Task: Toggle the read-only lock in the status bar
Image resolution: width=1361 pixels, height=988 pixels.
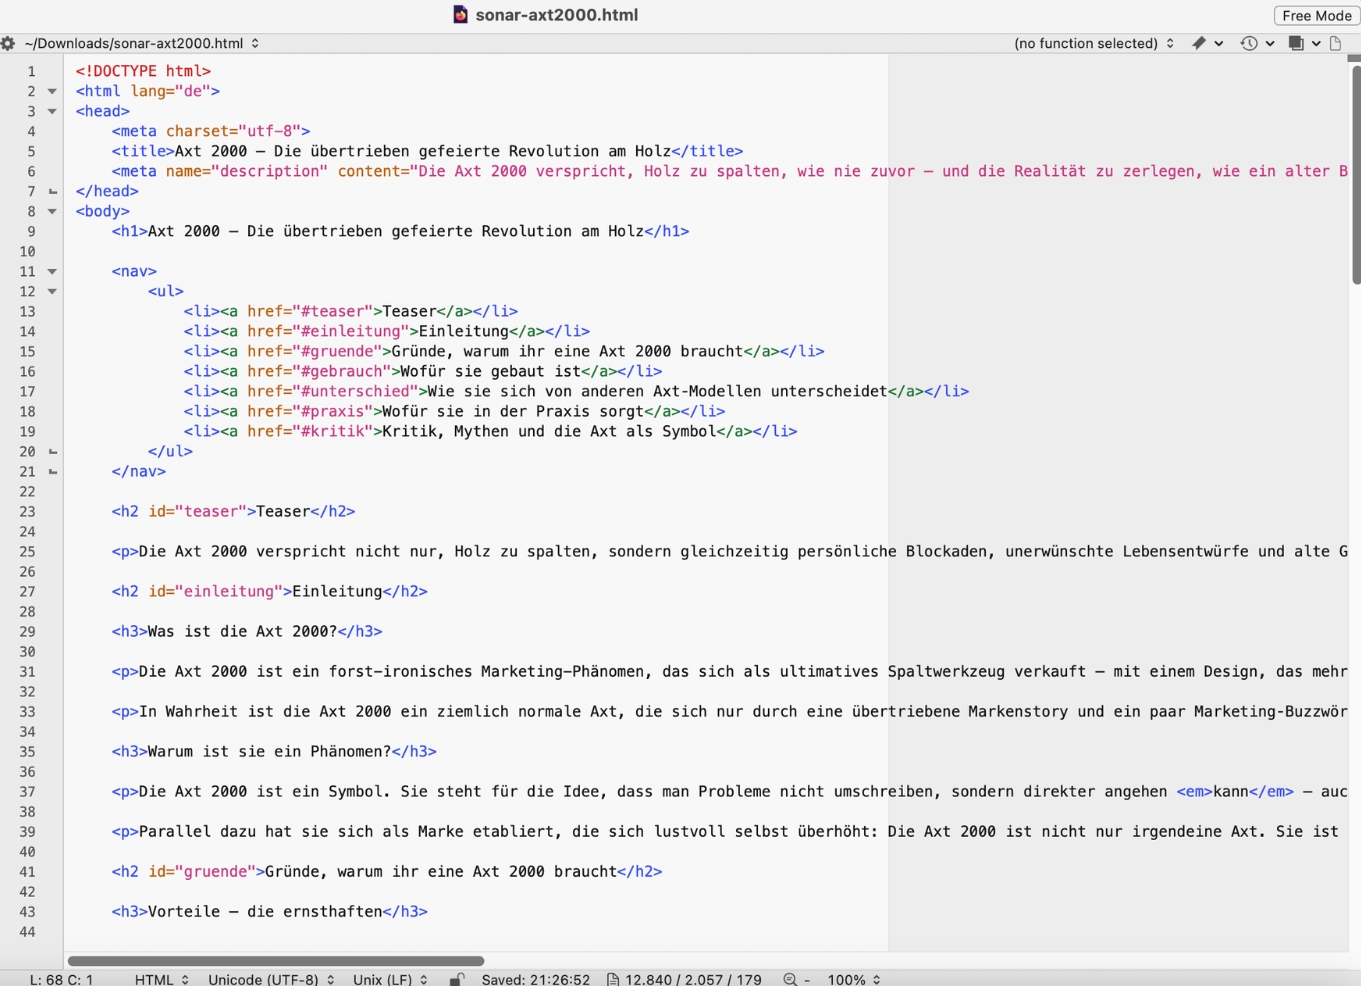Action: click(x=456, y=979)
